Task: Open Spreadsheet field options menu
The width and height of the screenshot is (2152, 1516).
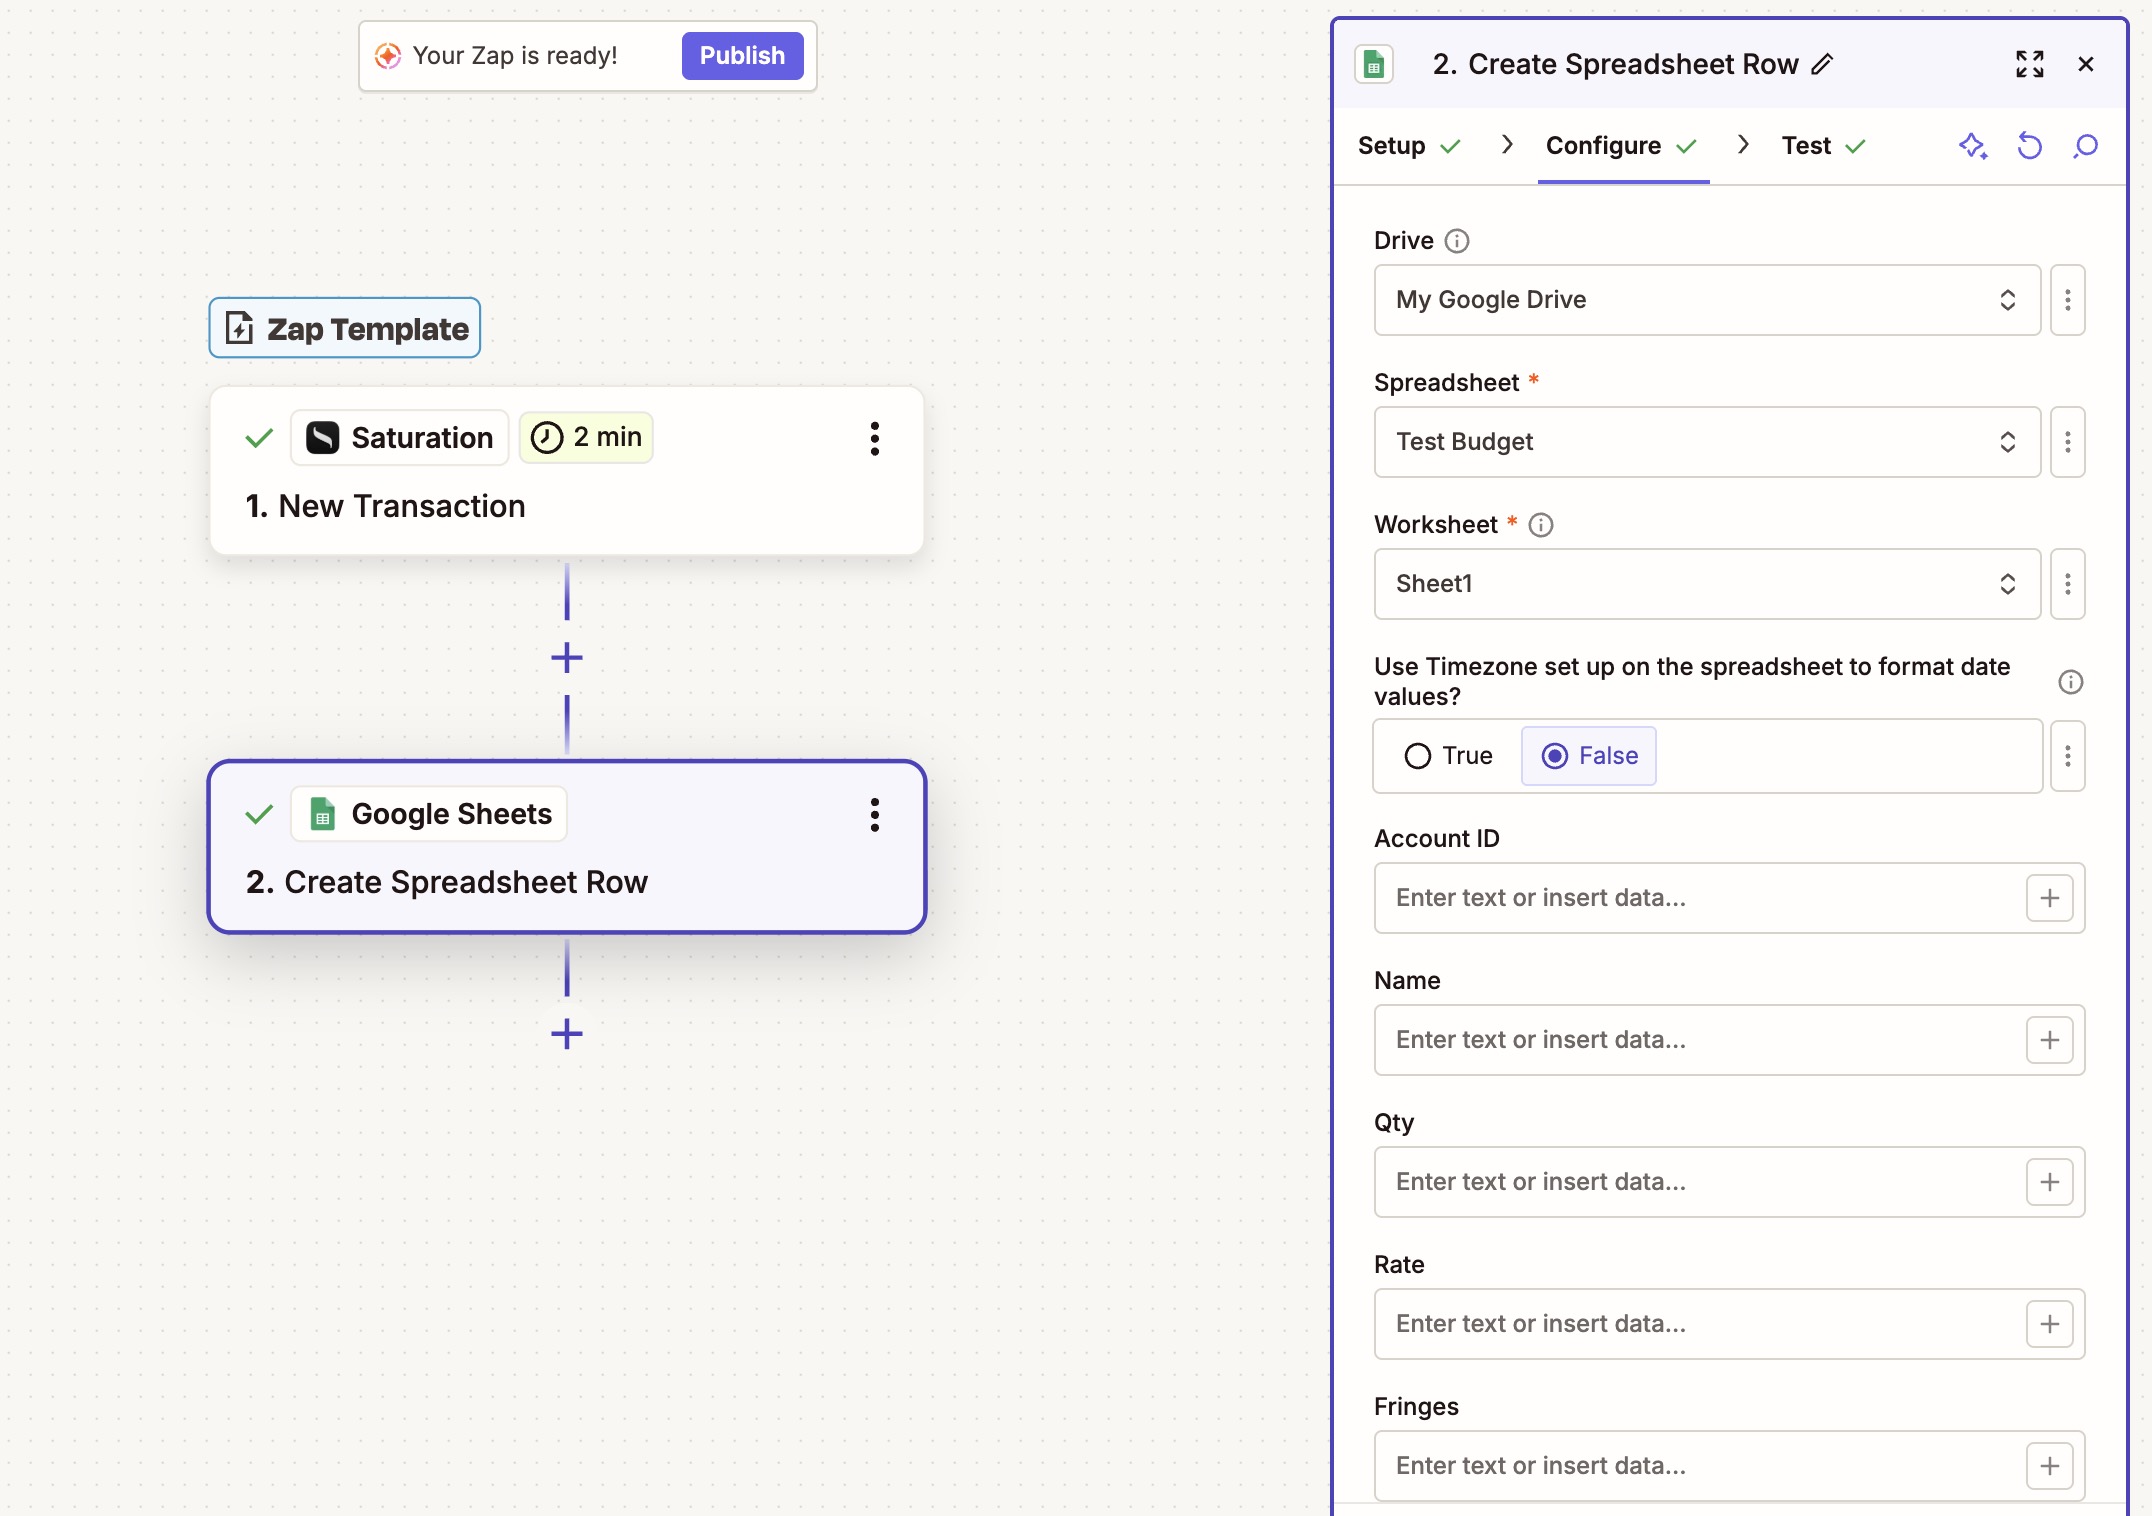Action: (2068, 442)
